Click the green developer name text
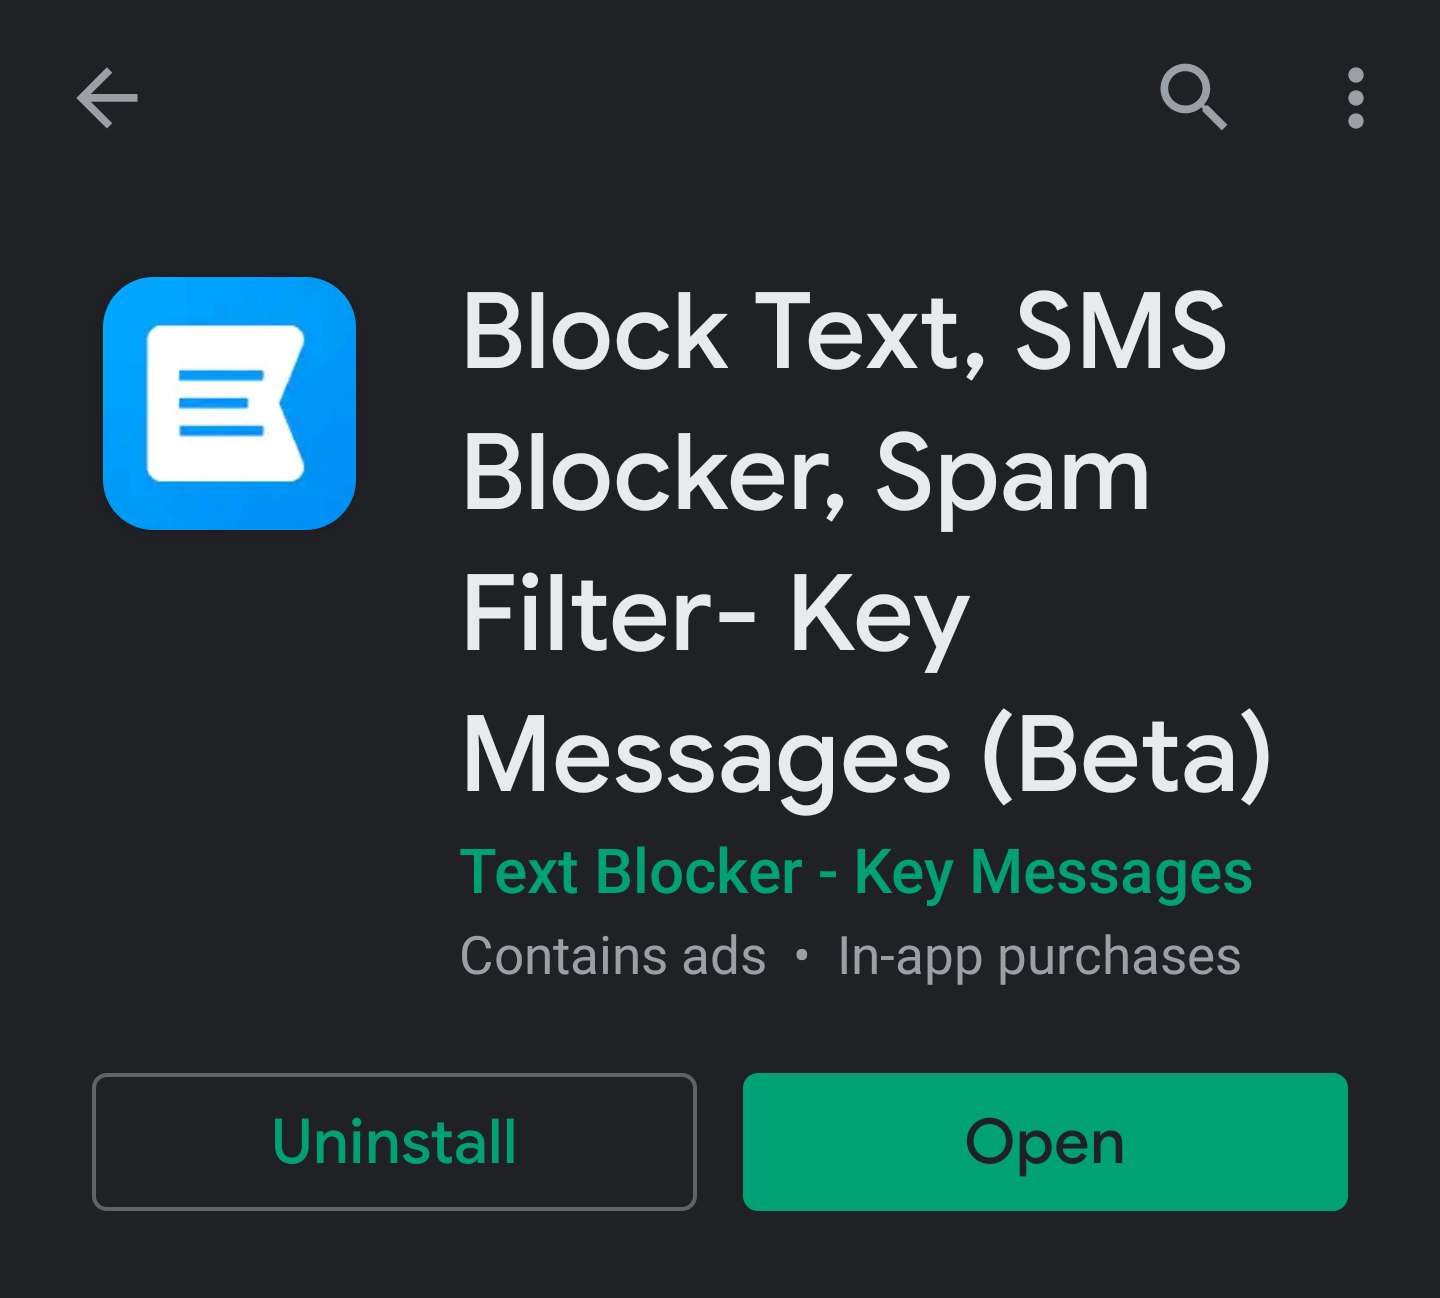1440x1298 pixels. click(855, 872)
